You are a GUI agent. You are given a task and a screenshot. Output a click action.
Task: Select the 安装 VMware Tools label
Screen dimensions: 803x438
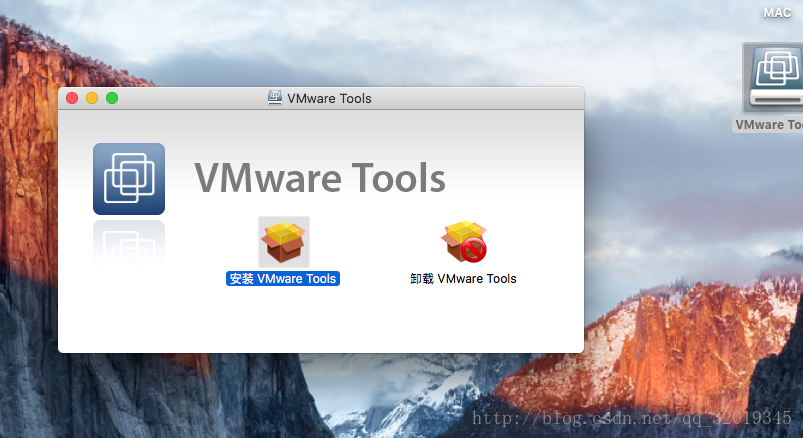click(283, 279)
